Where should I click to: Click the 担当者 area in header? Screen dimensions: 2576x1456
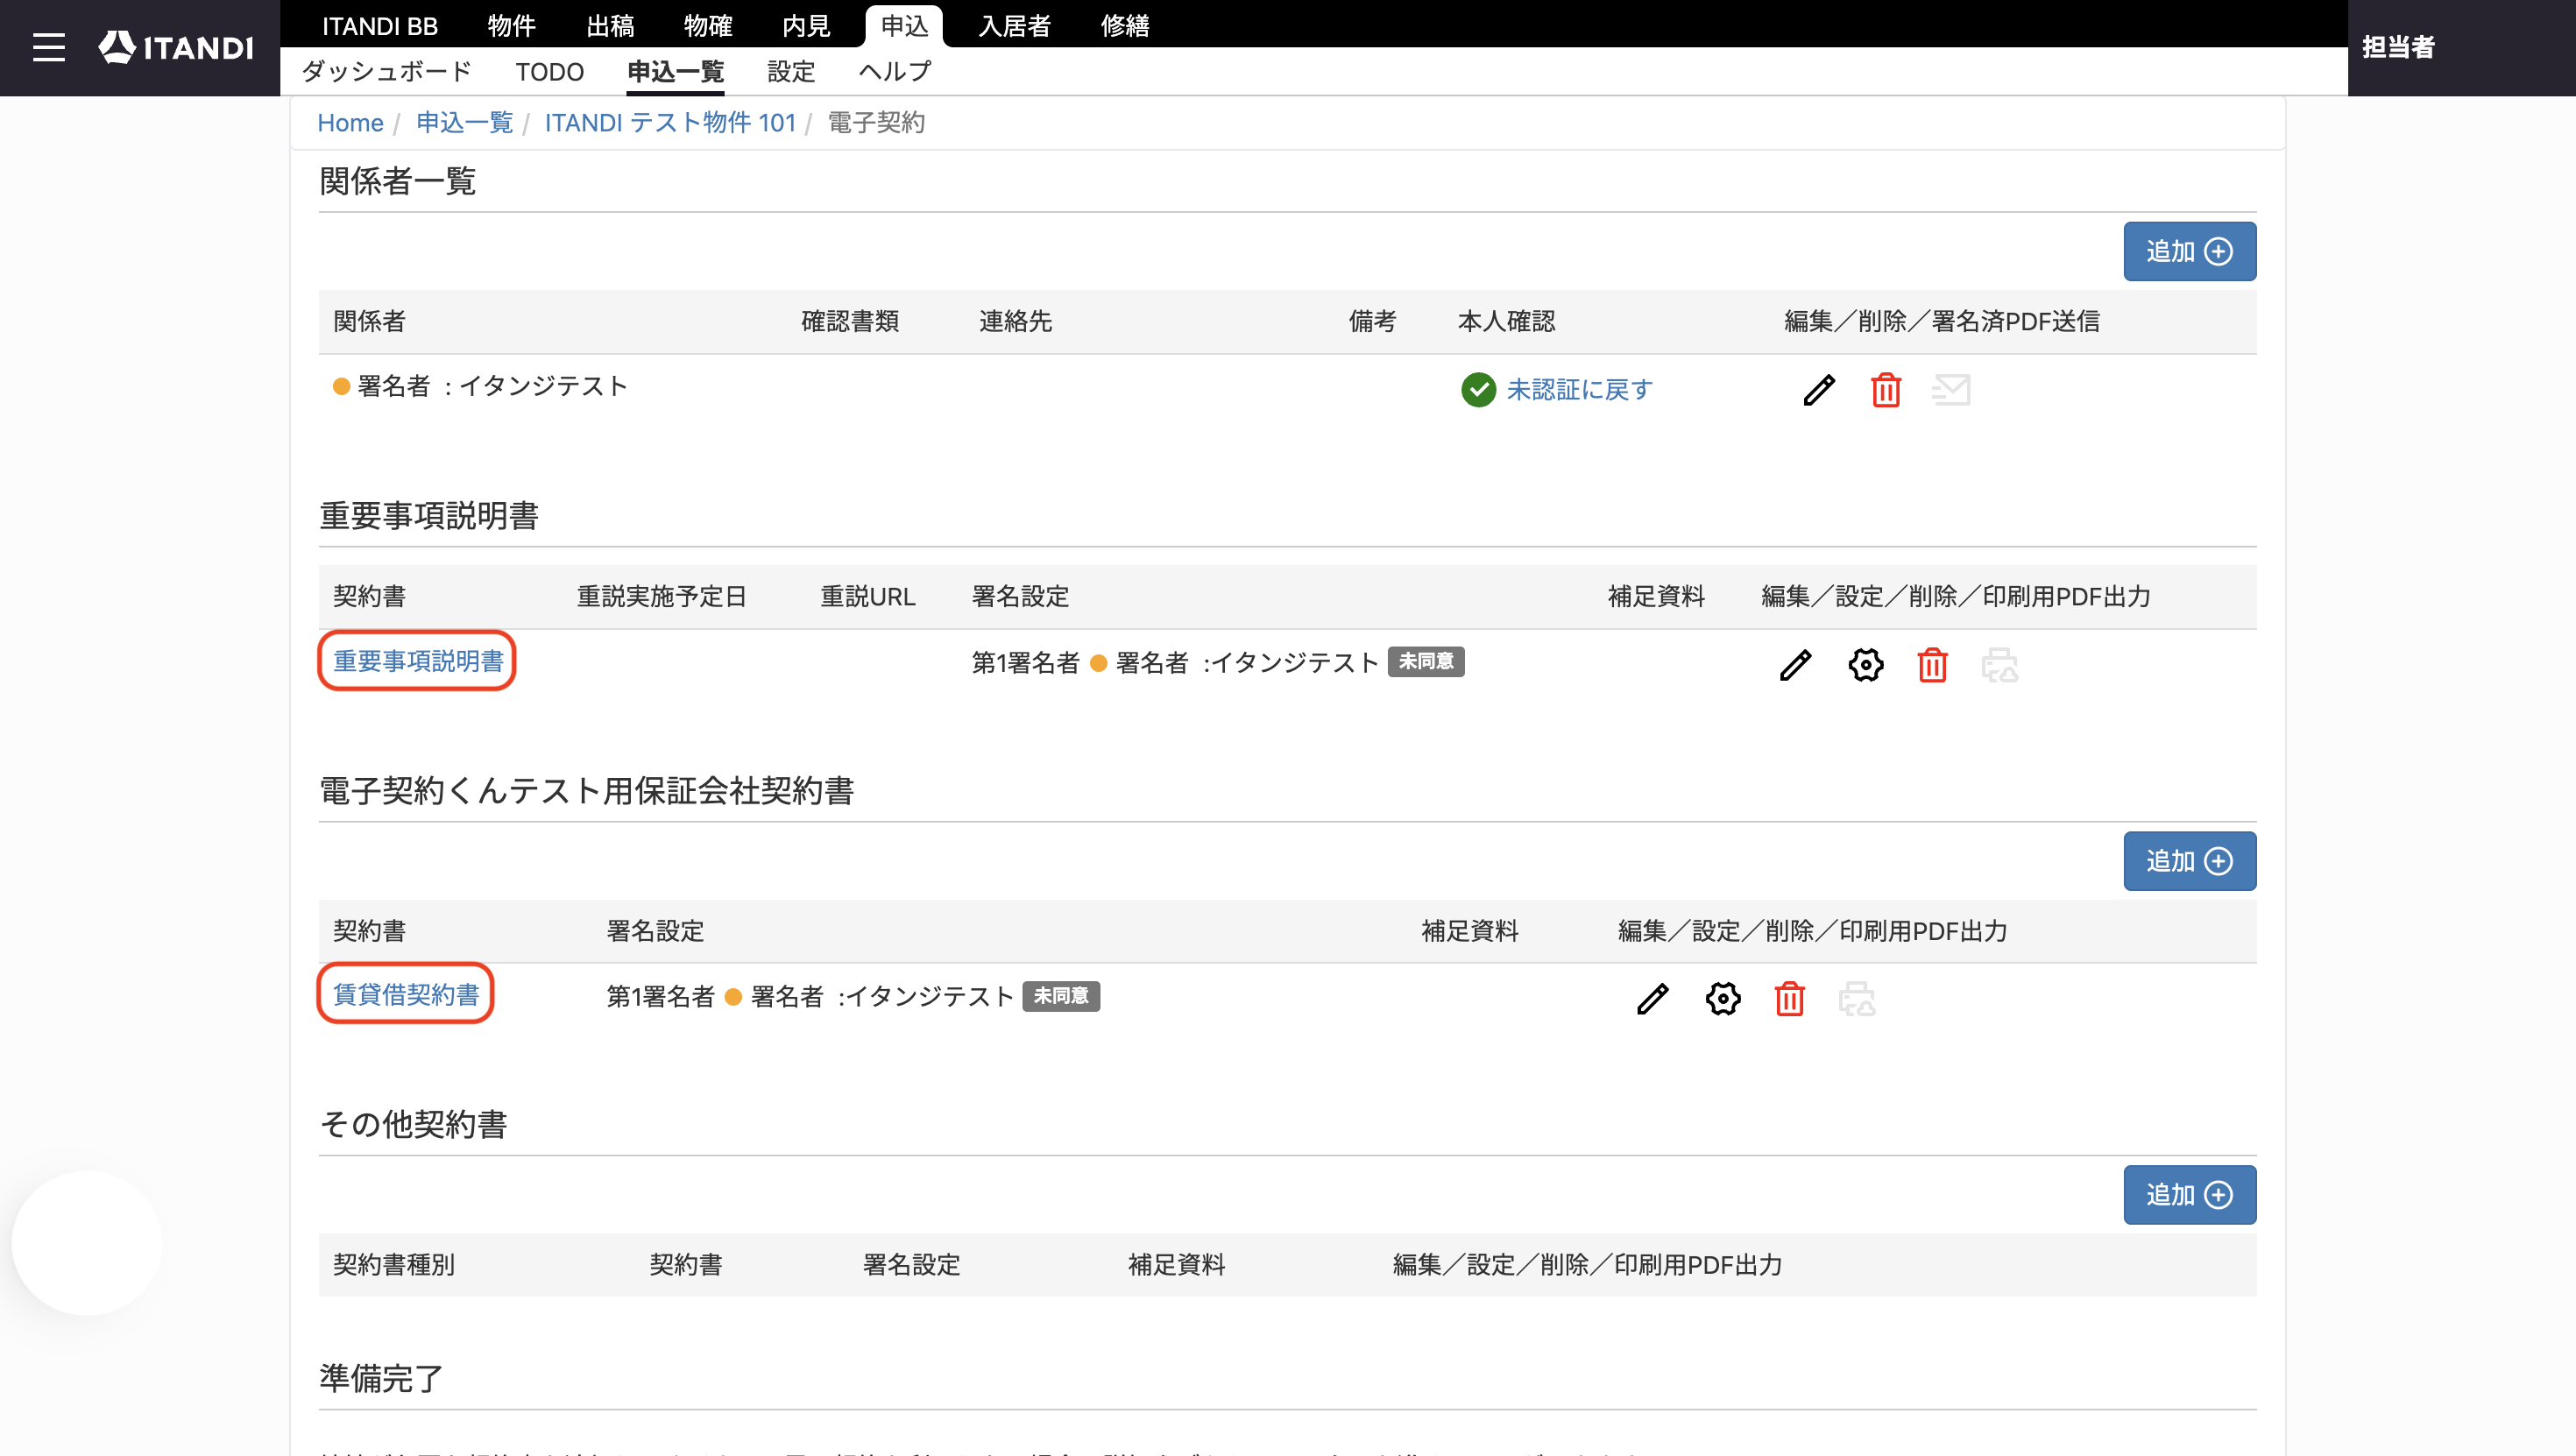coord(2398,47)
